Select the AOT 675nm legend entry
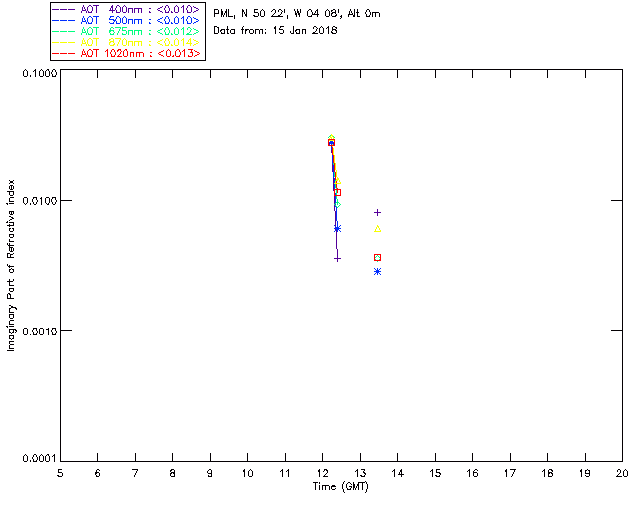Image resolution: width=640 pixels, height=512 pixels. 126,31
